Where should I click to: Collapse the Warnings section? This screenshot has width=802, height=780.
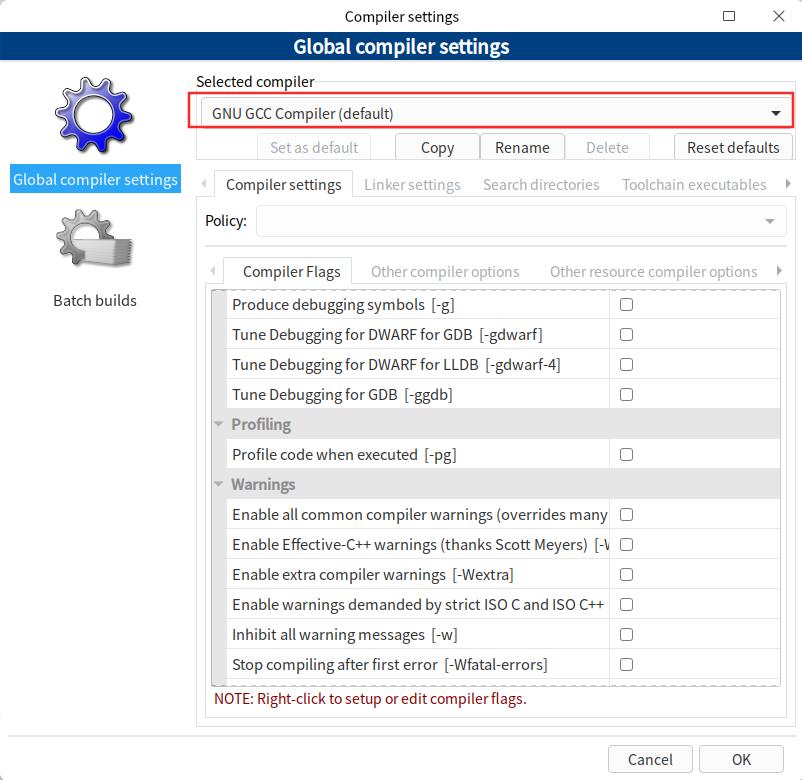pyautogui.click(x=219, y=484)
